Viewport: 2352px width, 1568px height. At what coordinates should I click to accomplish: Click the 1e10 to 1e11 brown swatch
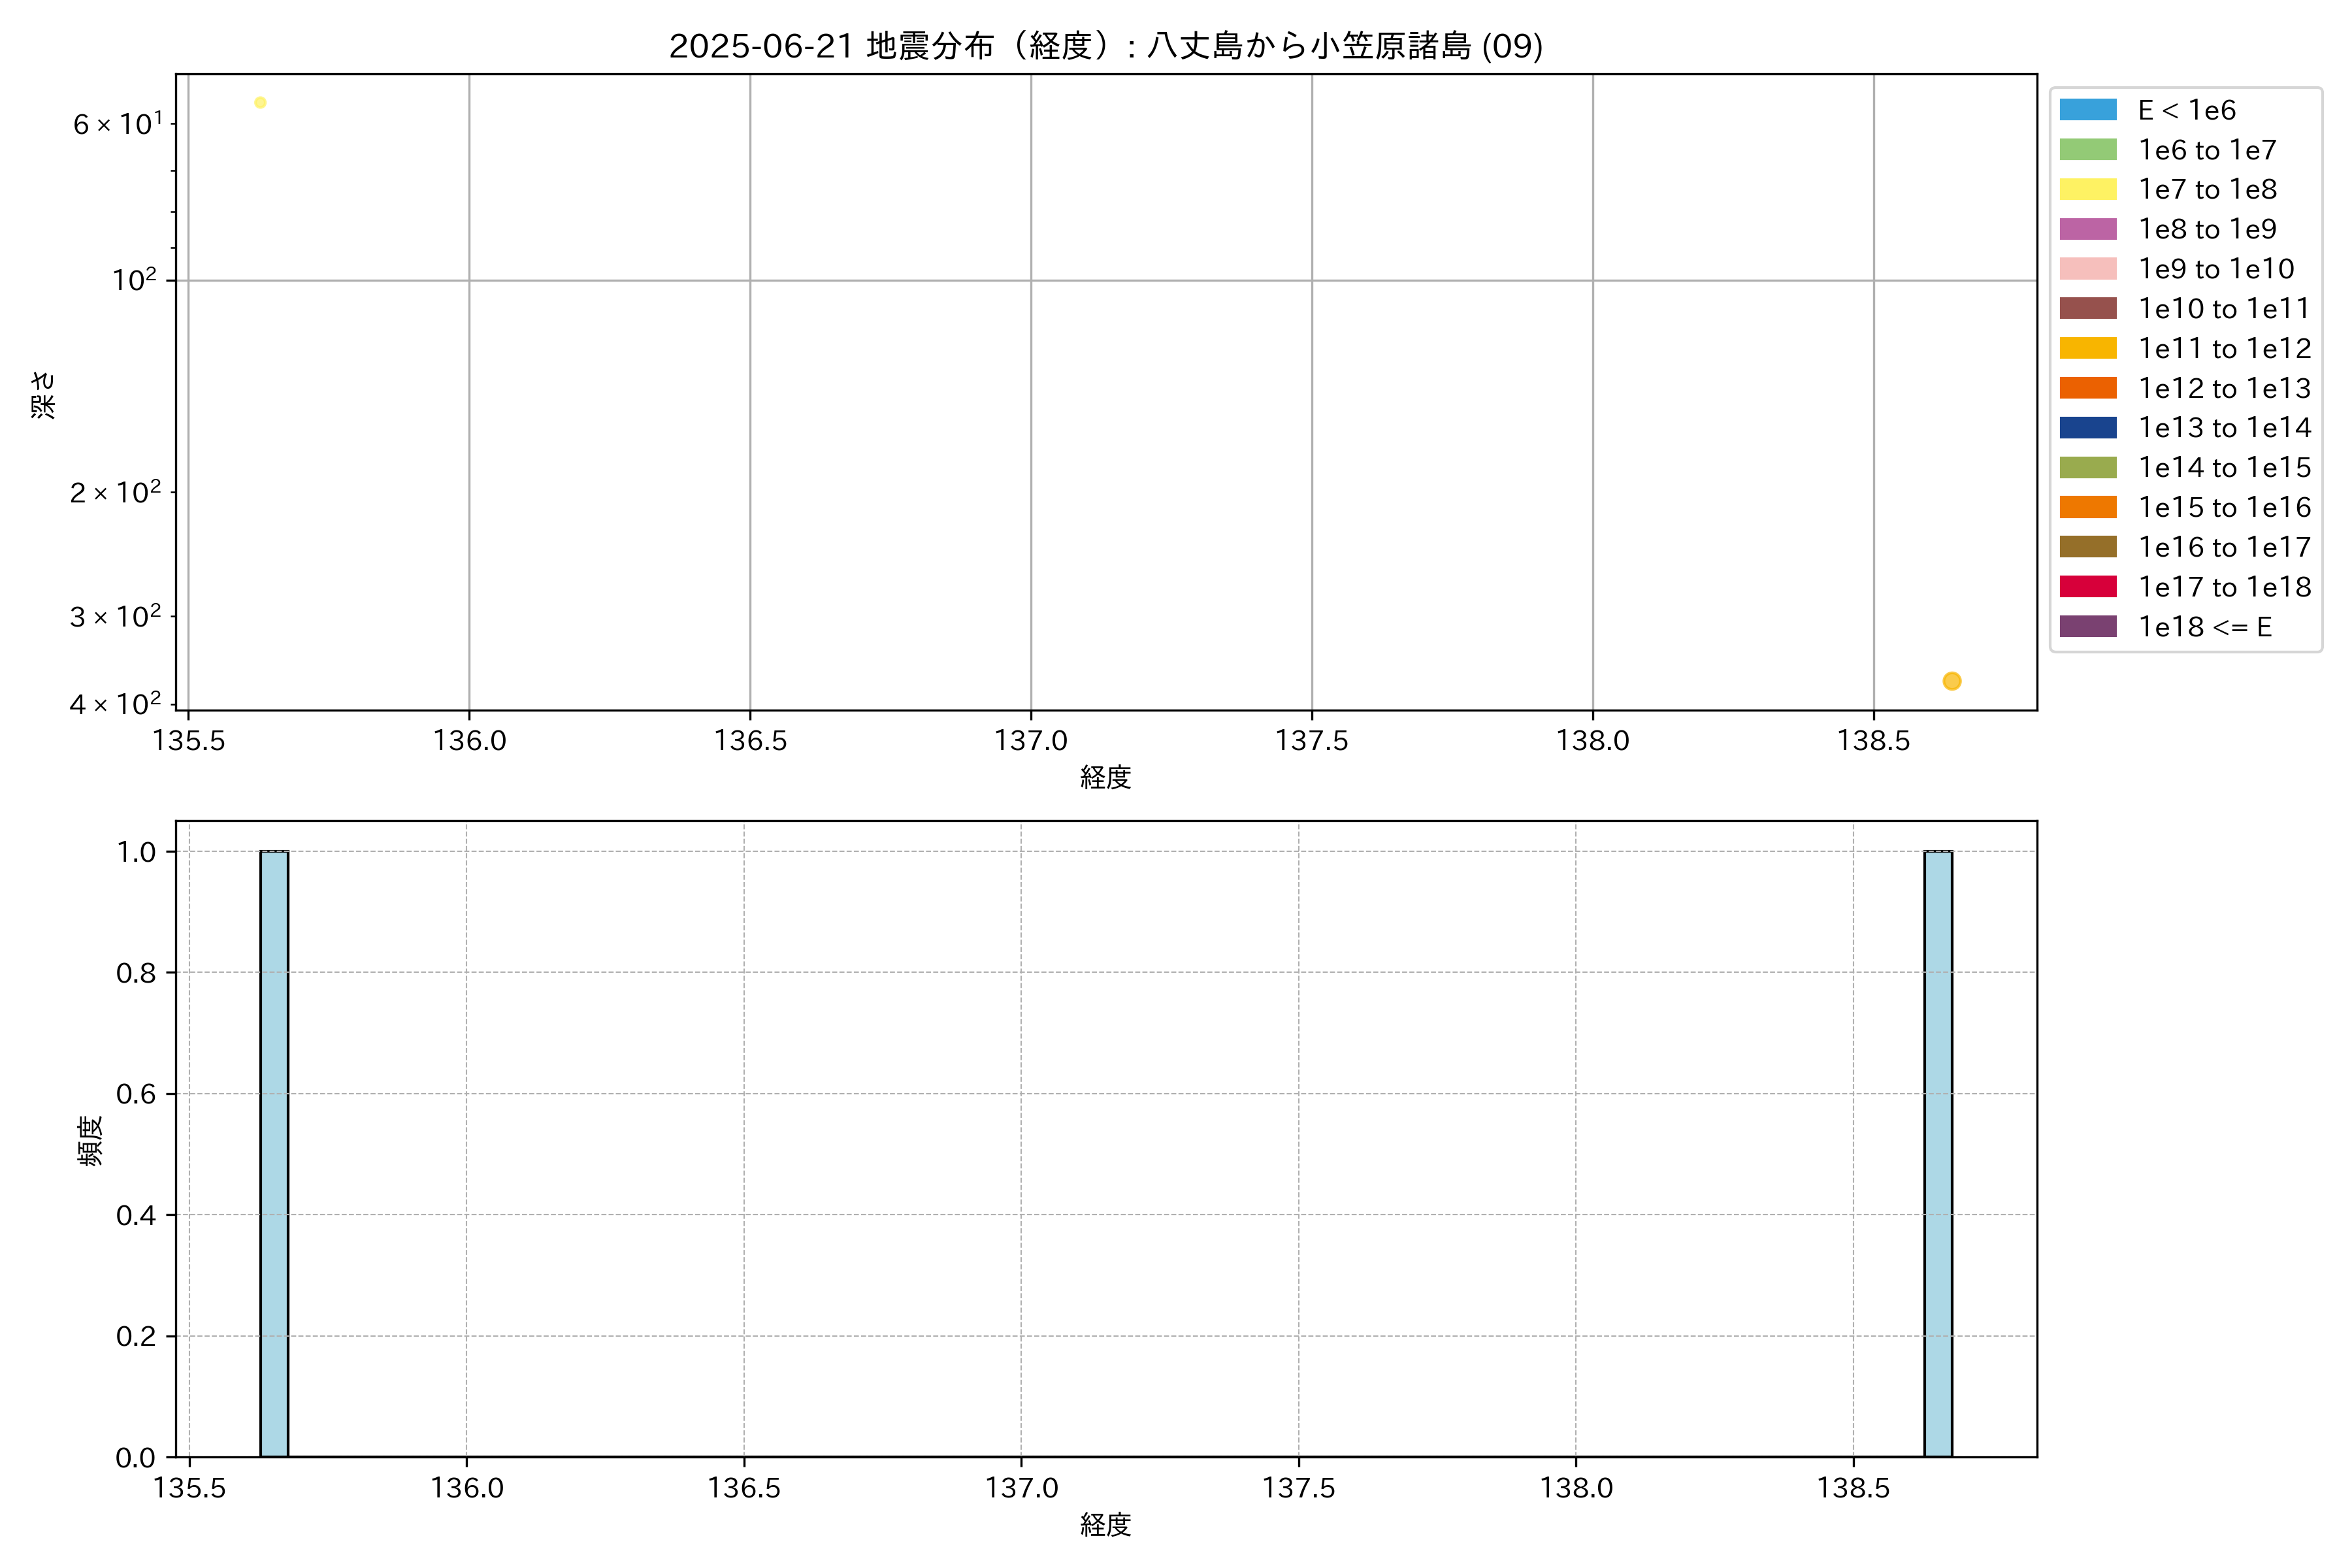2087,308
